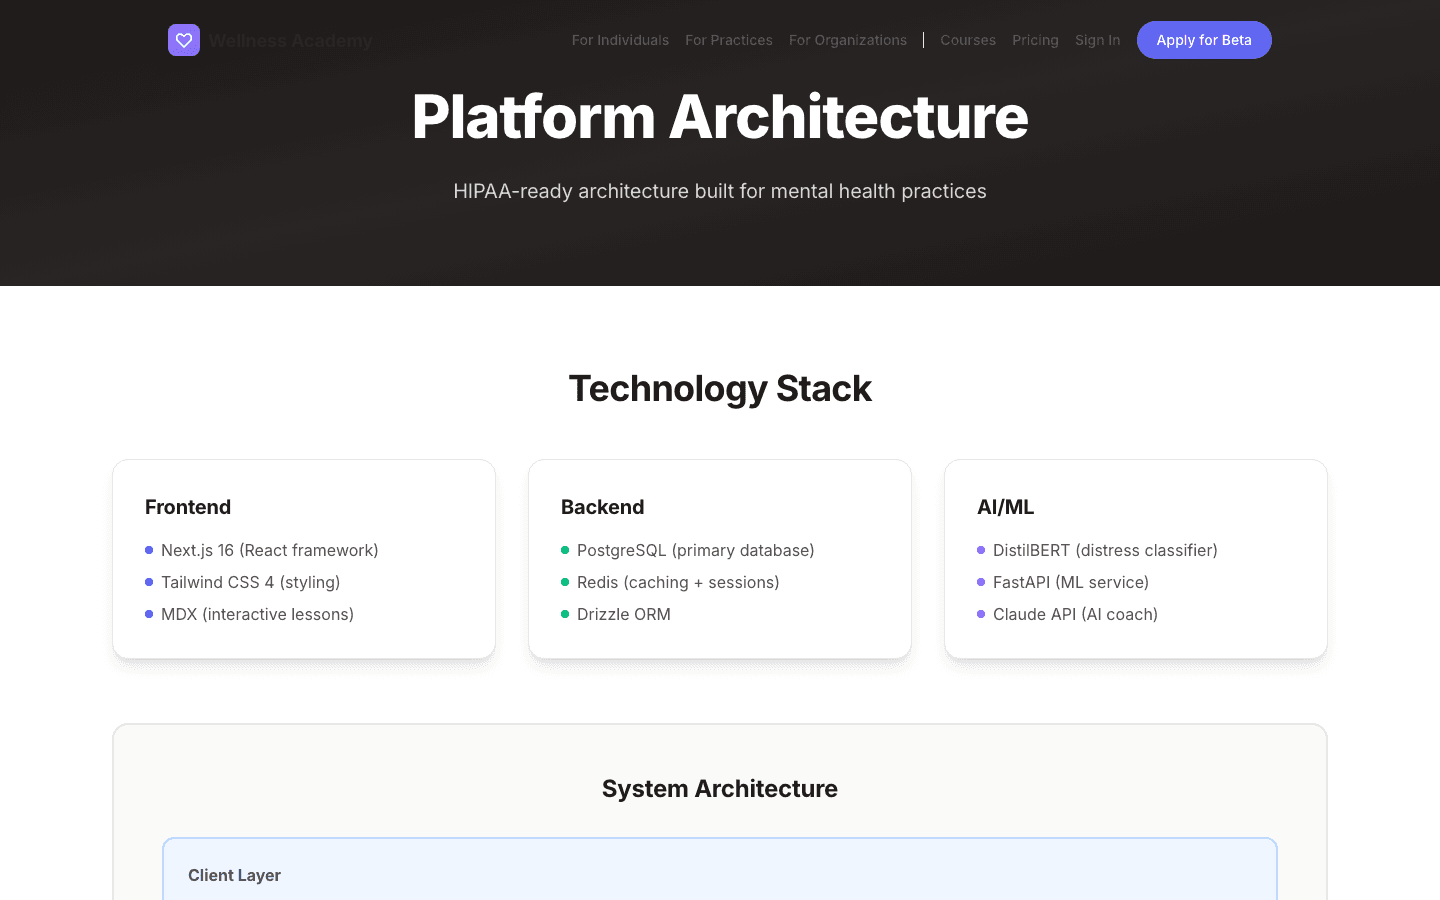Click the Technology Stack heading
This screenshot has width=1440, height=900.
pyautogui.click(x=720, y=388)
